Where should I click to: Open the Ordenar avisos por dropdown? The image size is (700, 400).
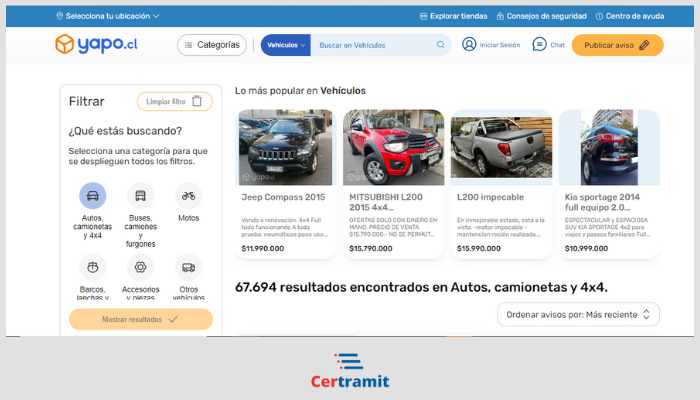[578, 315]
